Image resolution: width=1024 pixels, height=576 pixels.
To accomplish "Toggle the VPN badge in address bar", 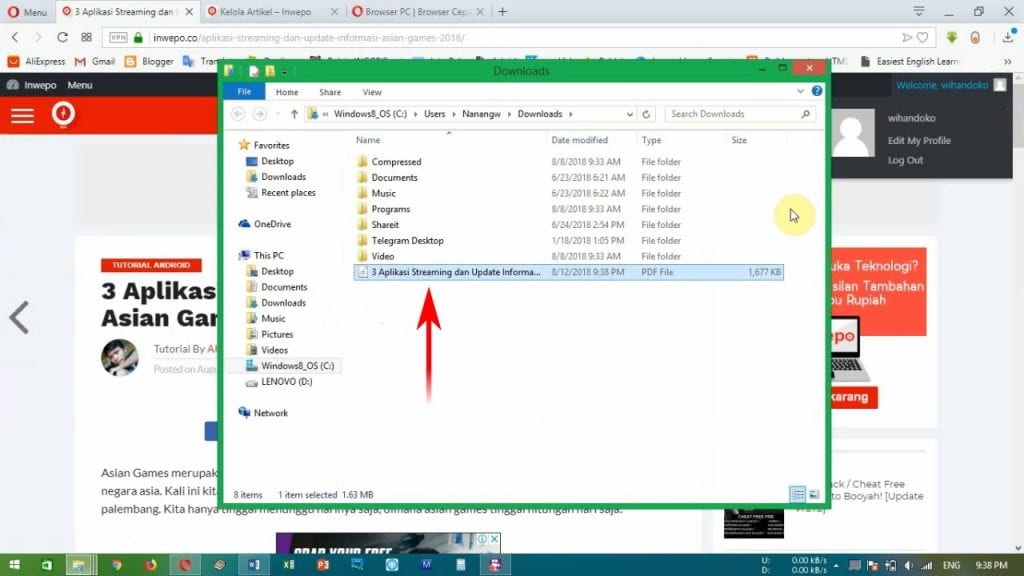I will (x=118, y=37).
